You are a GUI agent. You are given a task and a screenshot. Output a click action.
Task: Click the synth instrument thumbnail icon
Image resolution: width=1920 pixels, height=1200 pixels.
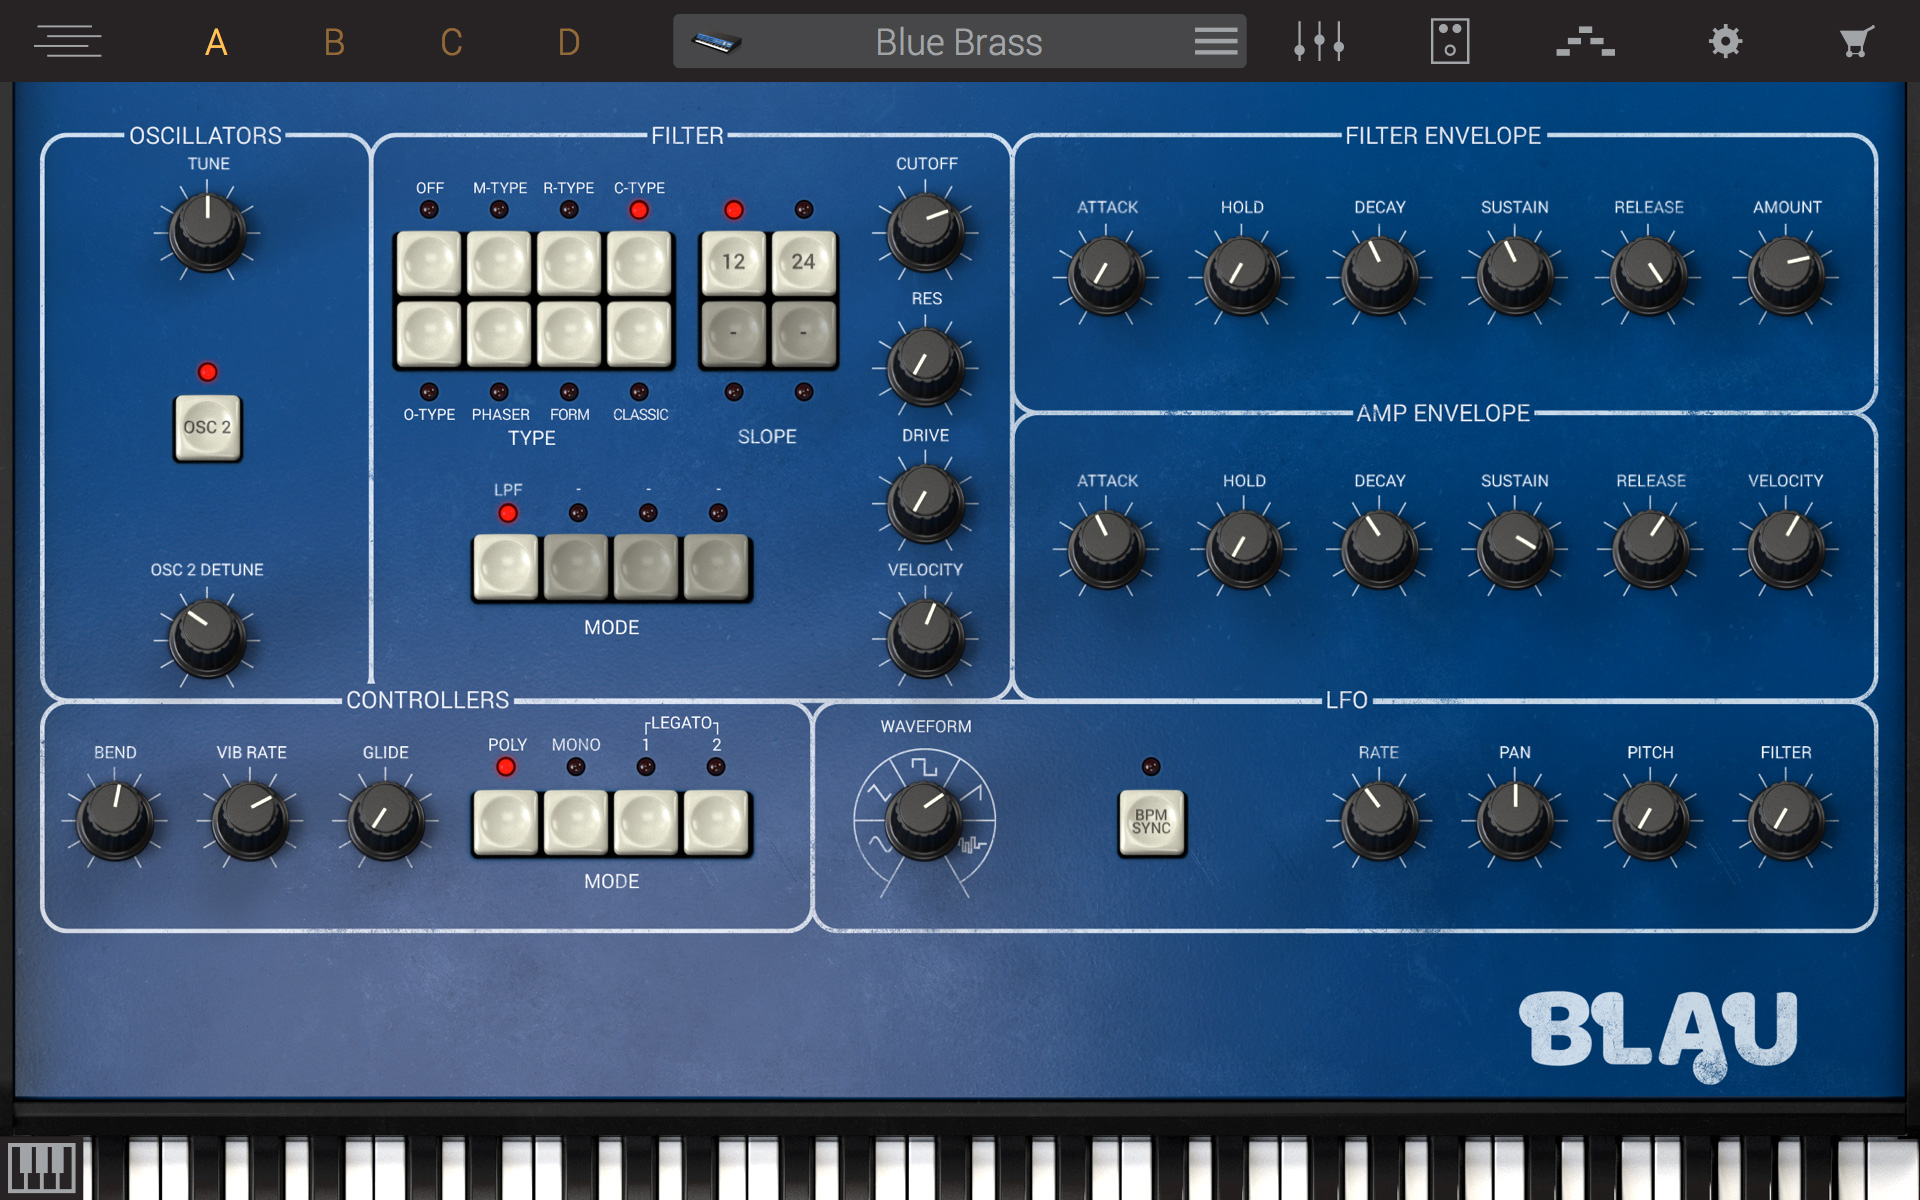[716, 42]
